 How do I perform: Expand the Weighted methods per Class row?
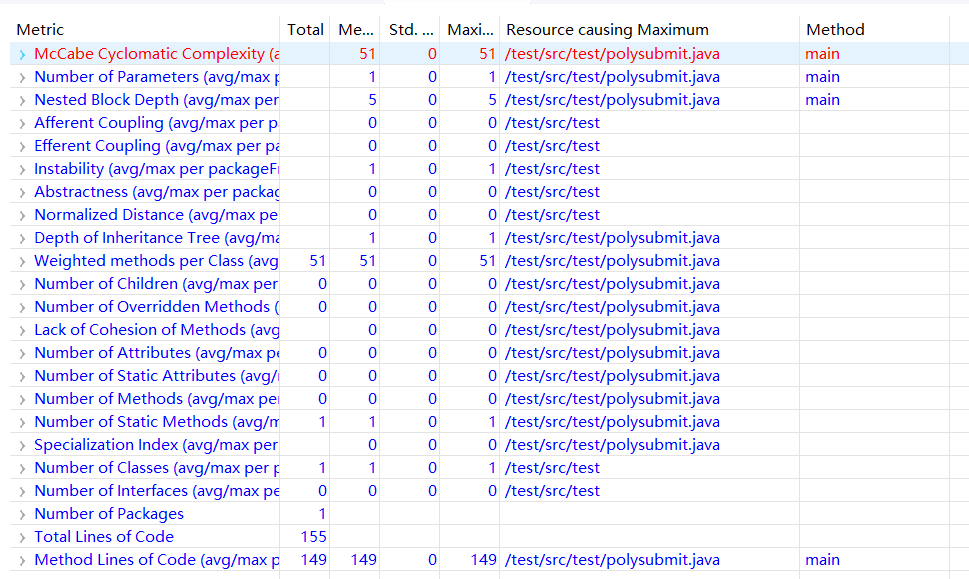click(22, 261)
